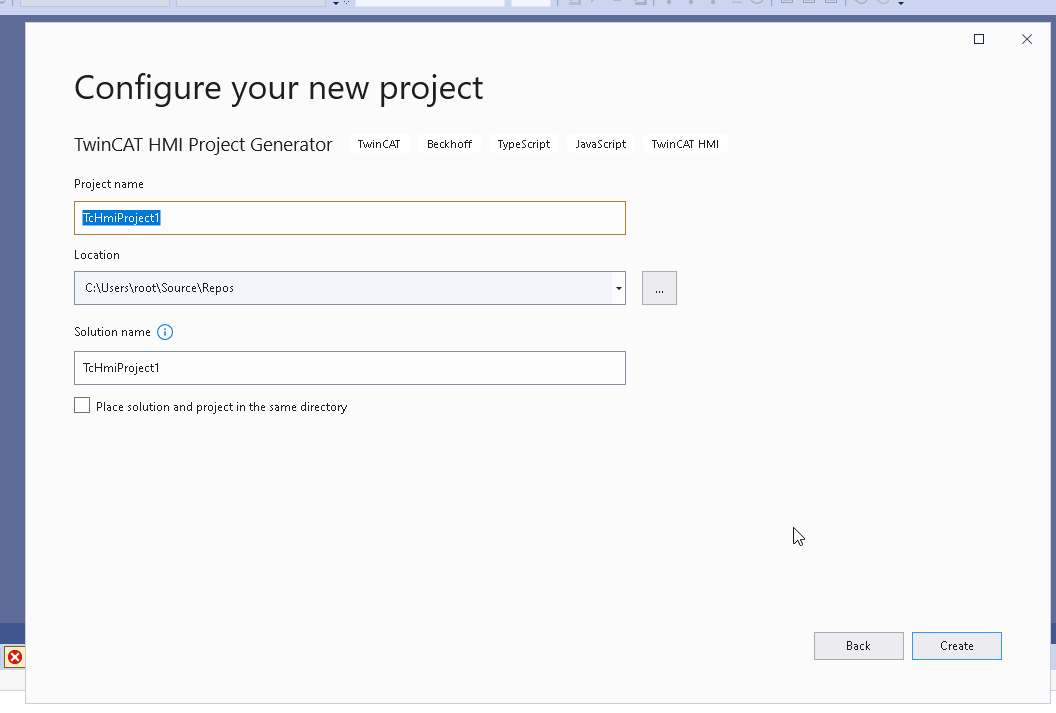Image resolution: width=1056 pixels, height=713 pixels.
Task: Click the Beckhoff tag label
Action: tap(449, 144)
